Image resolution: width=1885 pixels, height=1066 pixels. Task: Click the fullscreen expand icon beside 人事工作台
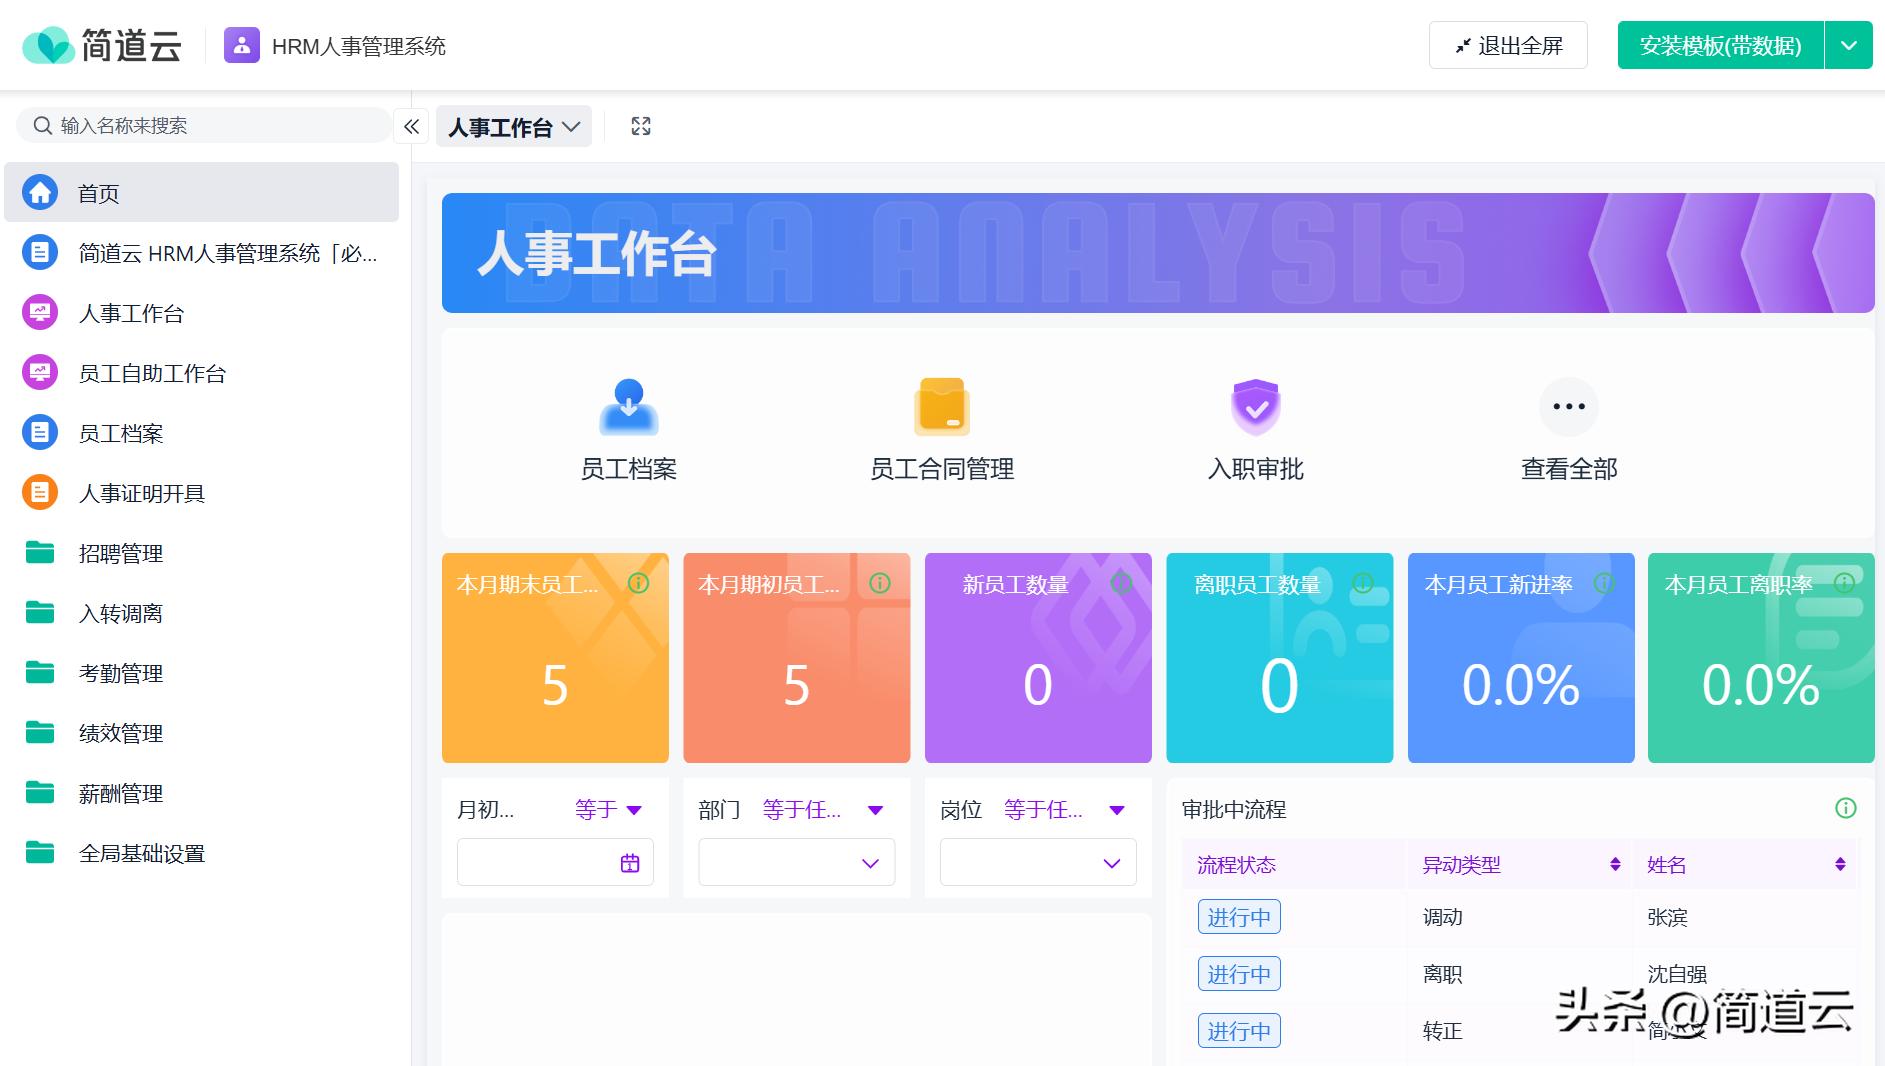click(x=641, y=126)
